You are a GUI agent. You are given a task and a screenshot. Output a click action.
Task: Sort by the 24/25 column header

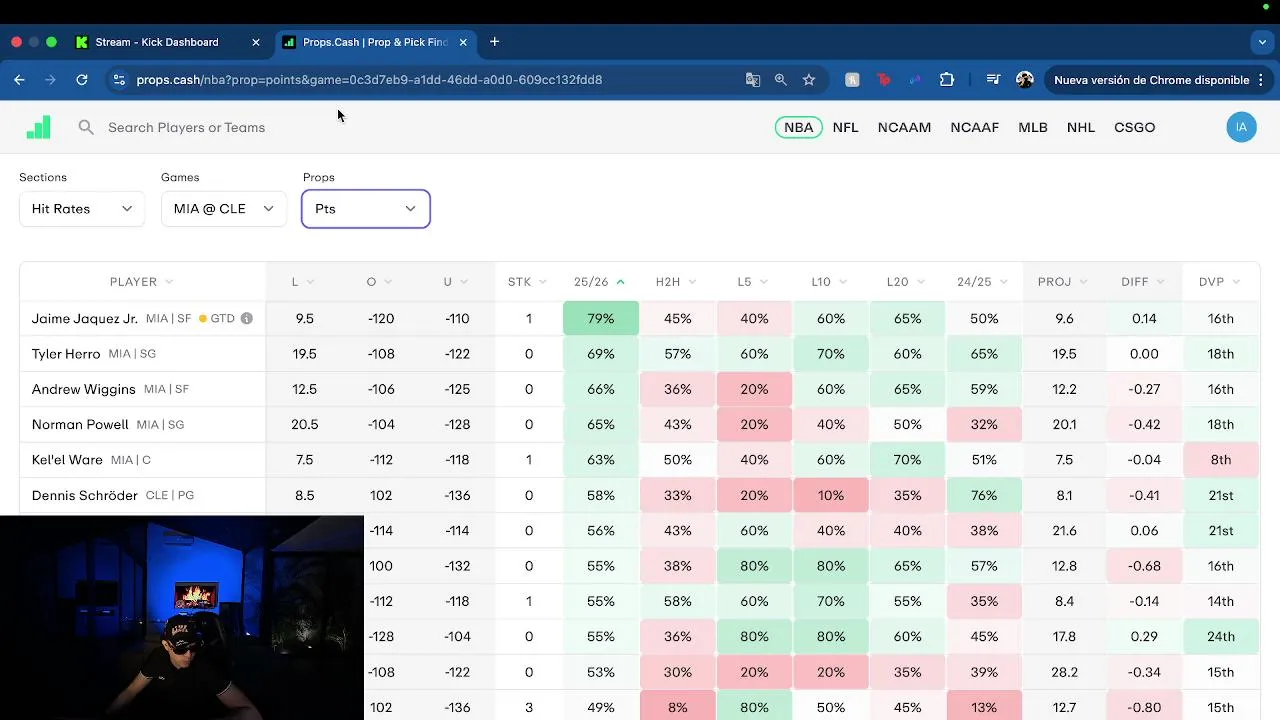click(983, 282)
